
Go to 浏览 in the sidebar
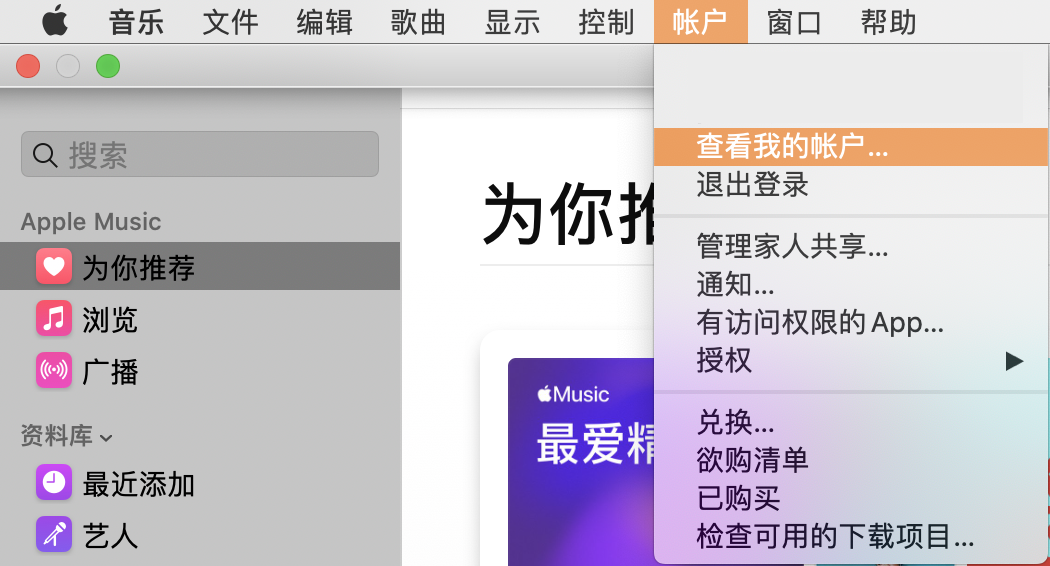[x=200, y=319]
